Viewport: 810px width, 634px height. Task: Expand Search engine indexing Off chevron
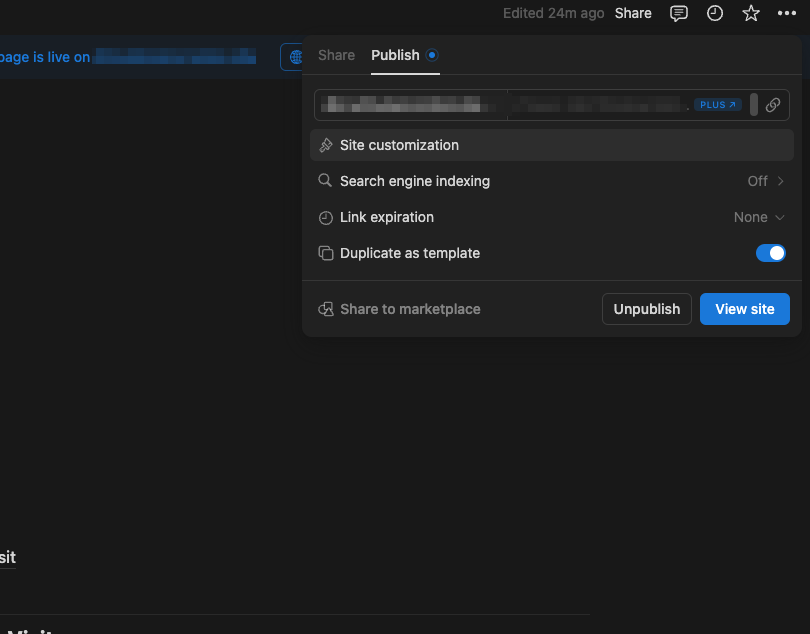780,181
